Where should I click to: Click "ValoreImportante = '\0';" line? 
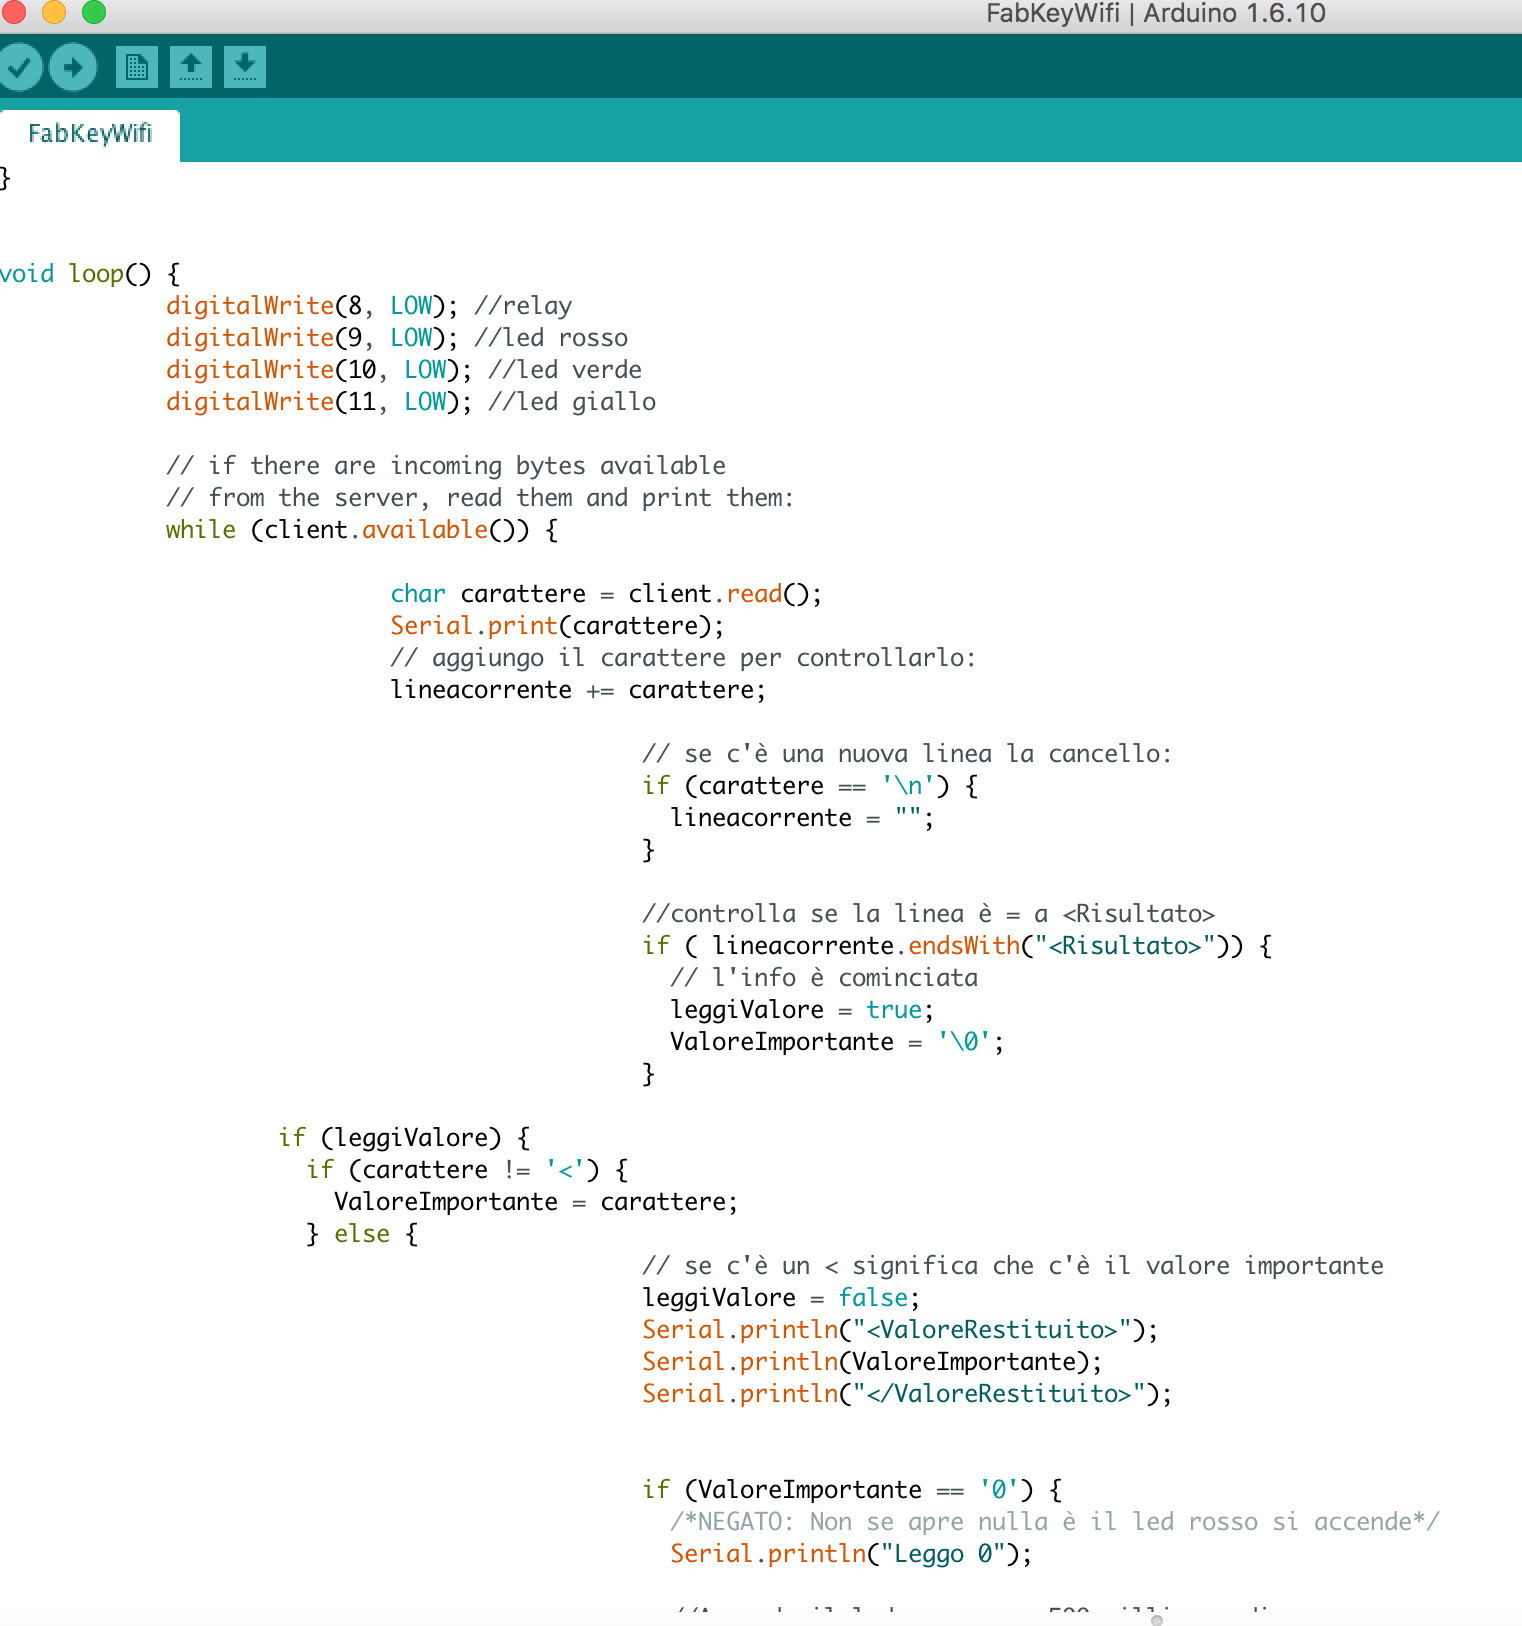(837, 1042)
